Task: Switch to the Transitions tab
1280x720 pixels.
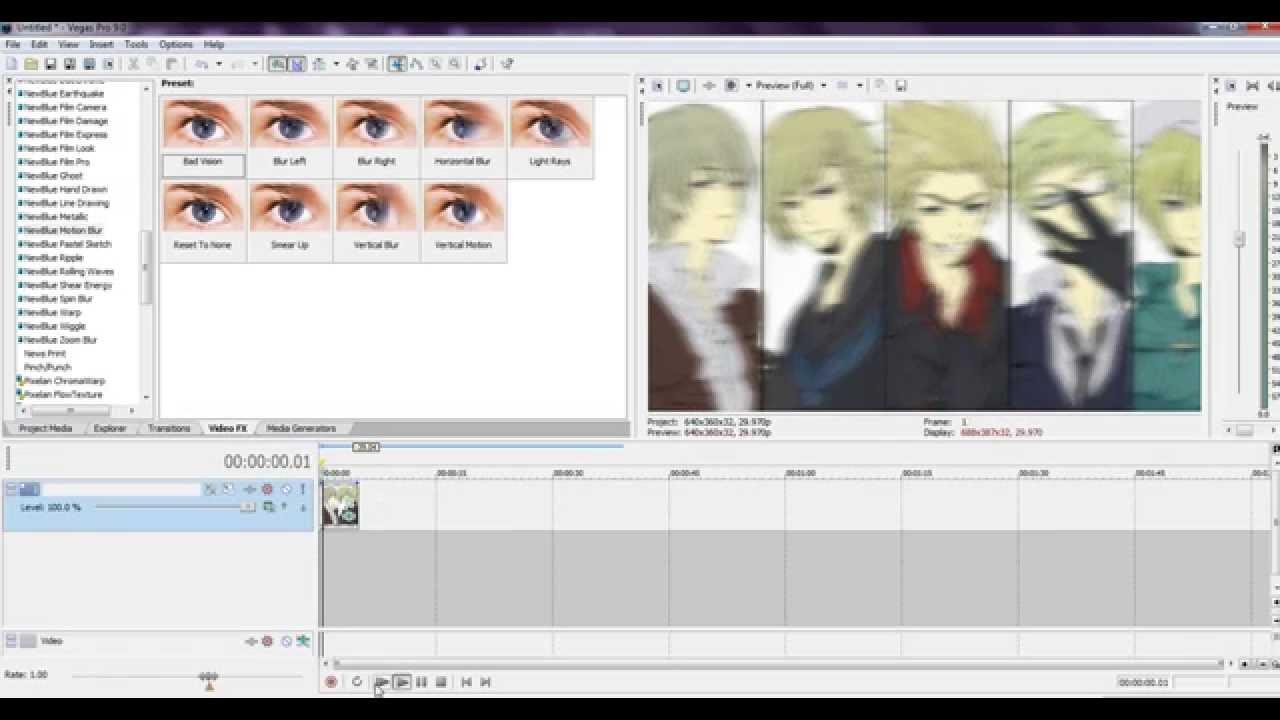Action: click(x=169, y=428)
